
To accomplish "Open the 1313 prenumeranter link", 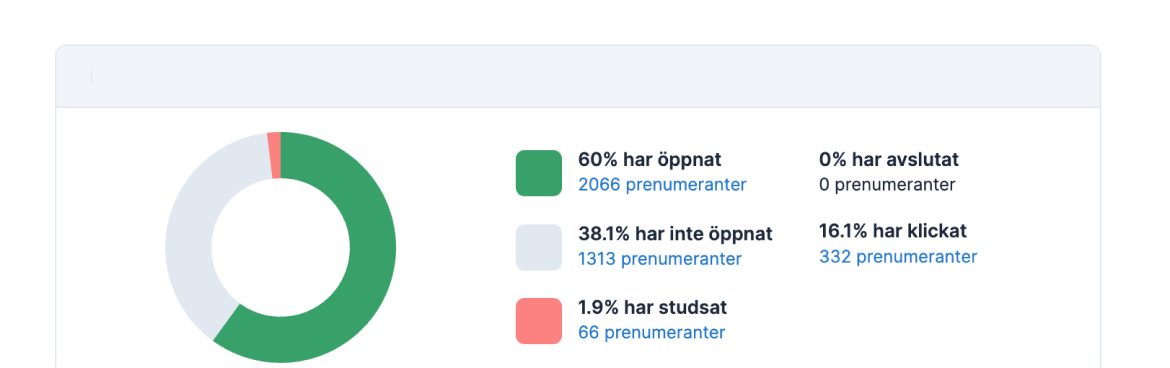I will coord(660,259).
